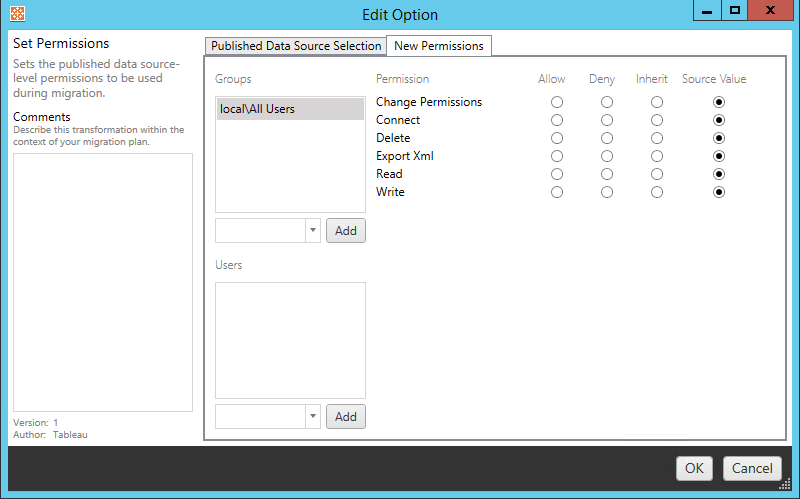Screen dimensions: 800x499
Task: Click Add button under Groups
Action: tap(346, 231)
